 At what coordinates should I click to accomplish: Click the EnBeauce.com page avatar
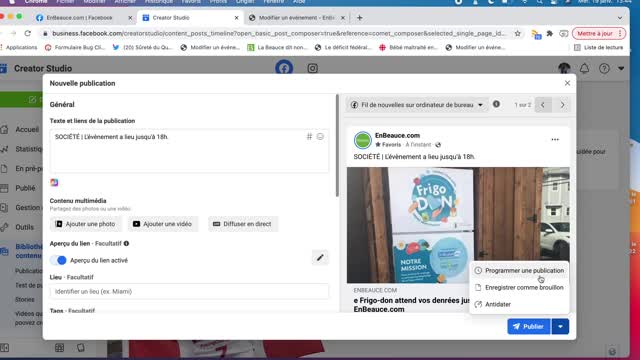pos(362,140)
